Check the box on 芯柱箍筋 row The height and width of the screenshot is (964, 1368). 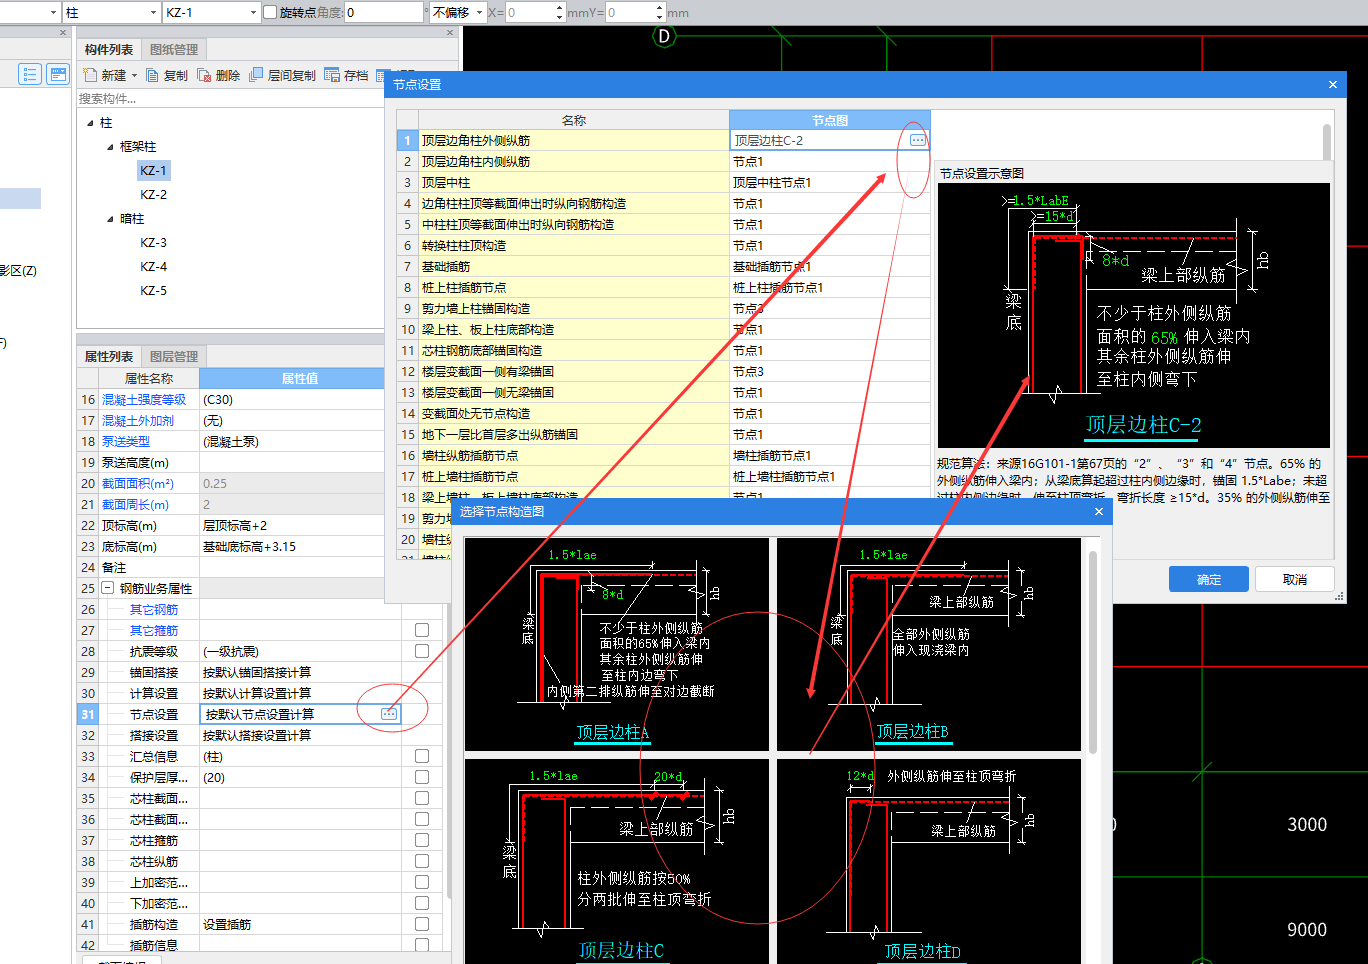click(x=422, y=840)
